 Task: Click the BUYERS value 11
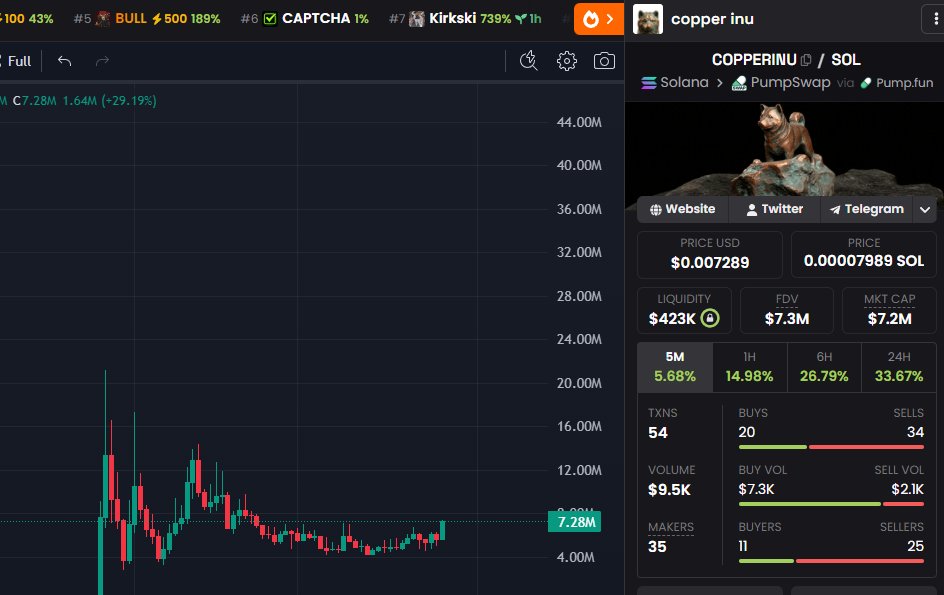(743, 546)
